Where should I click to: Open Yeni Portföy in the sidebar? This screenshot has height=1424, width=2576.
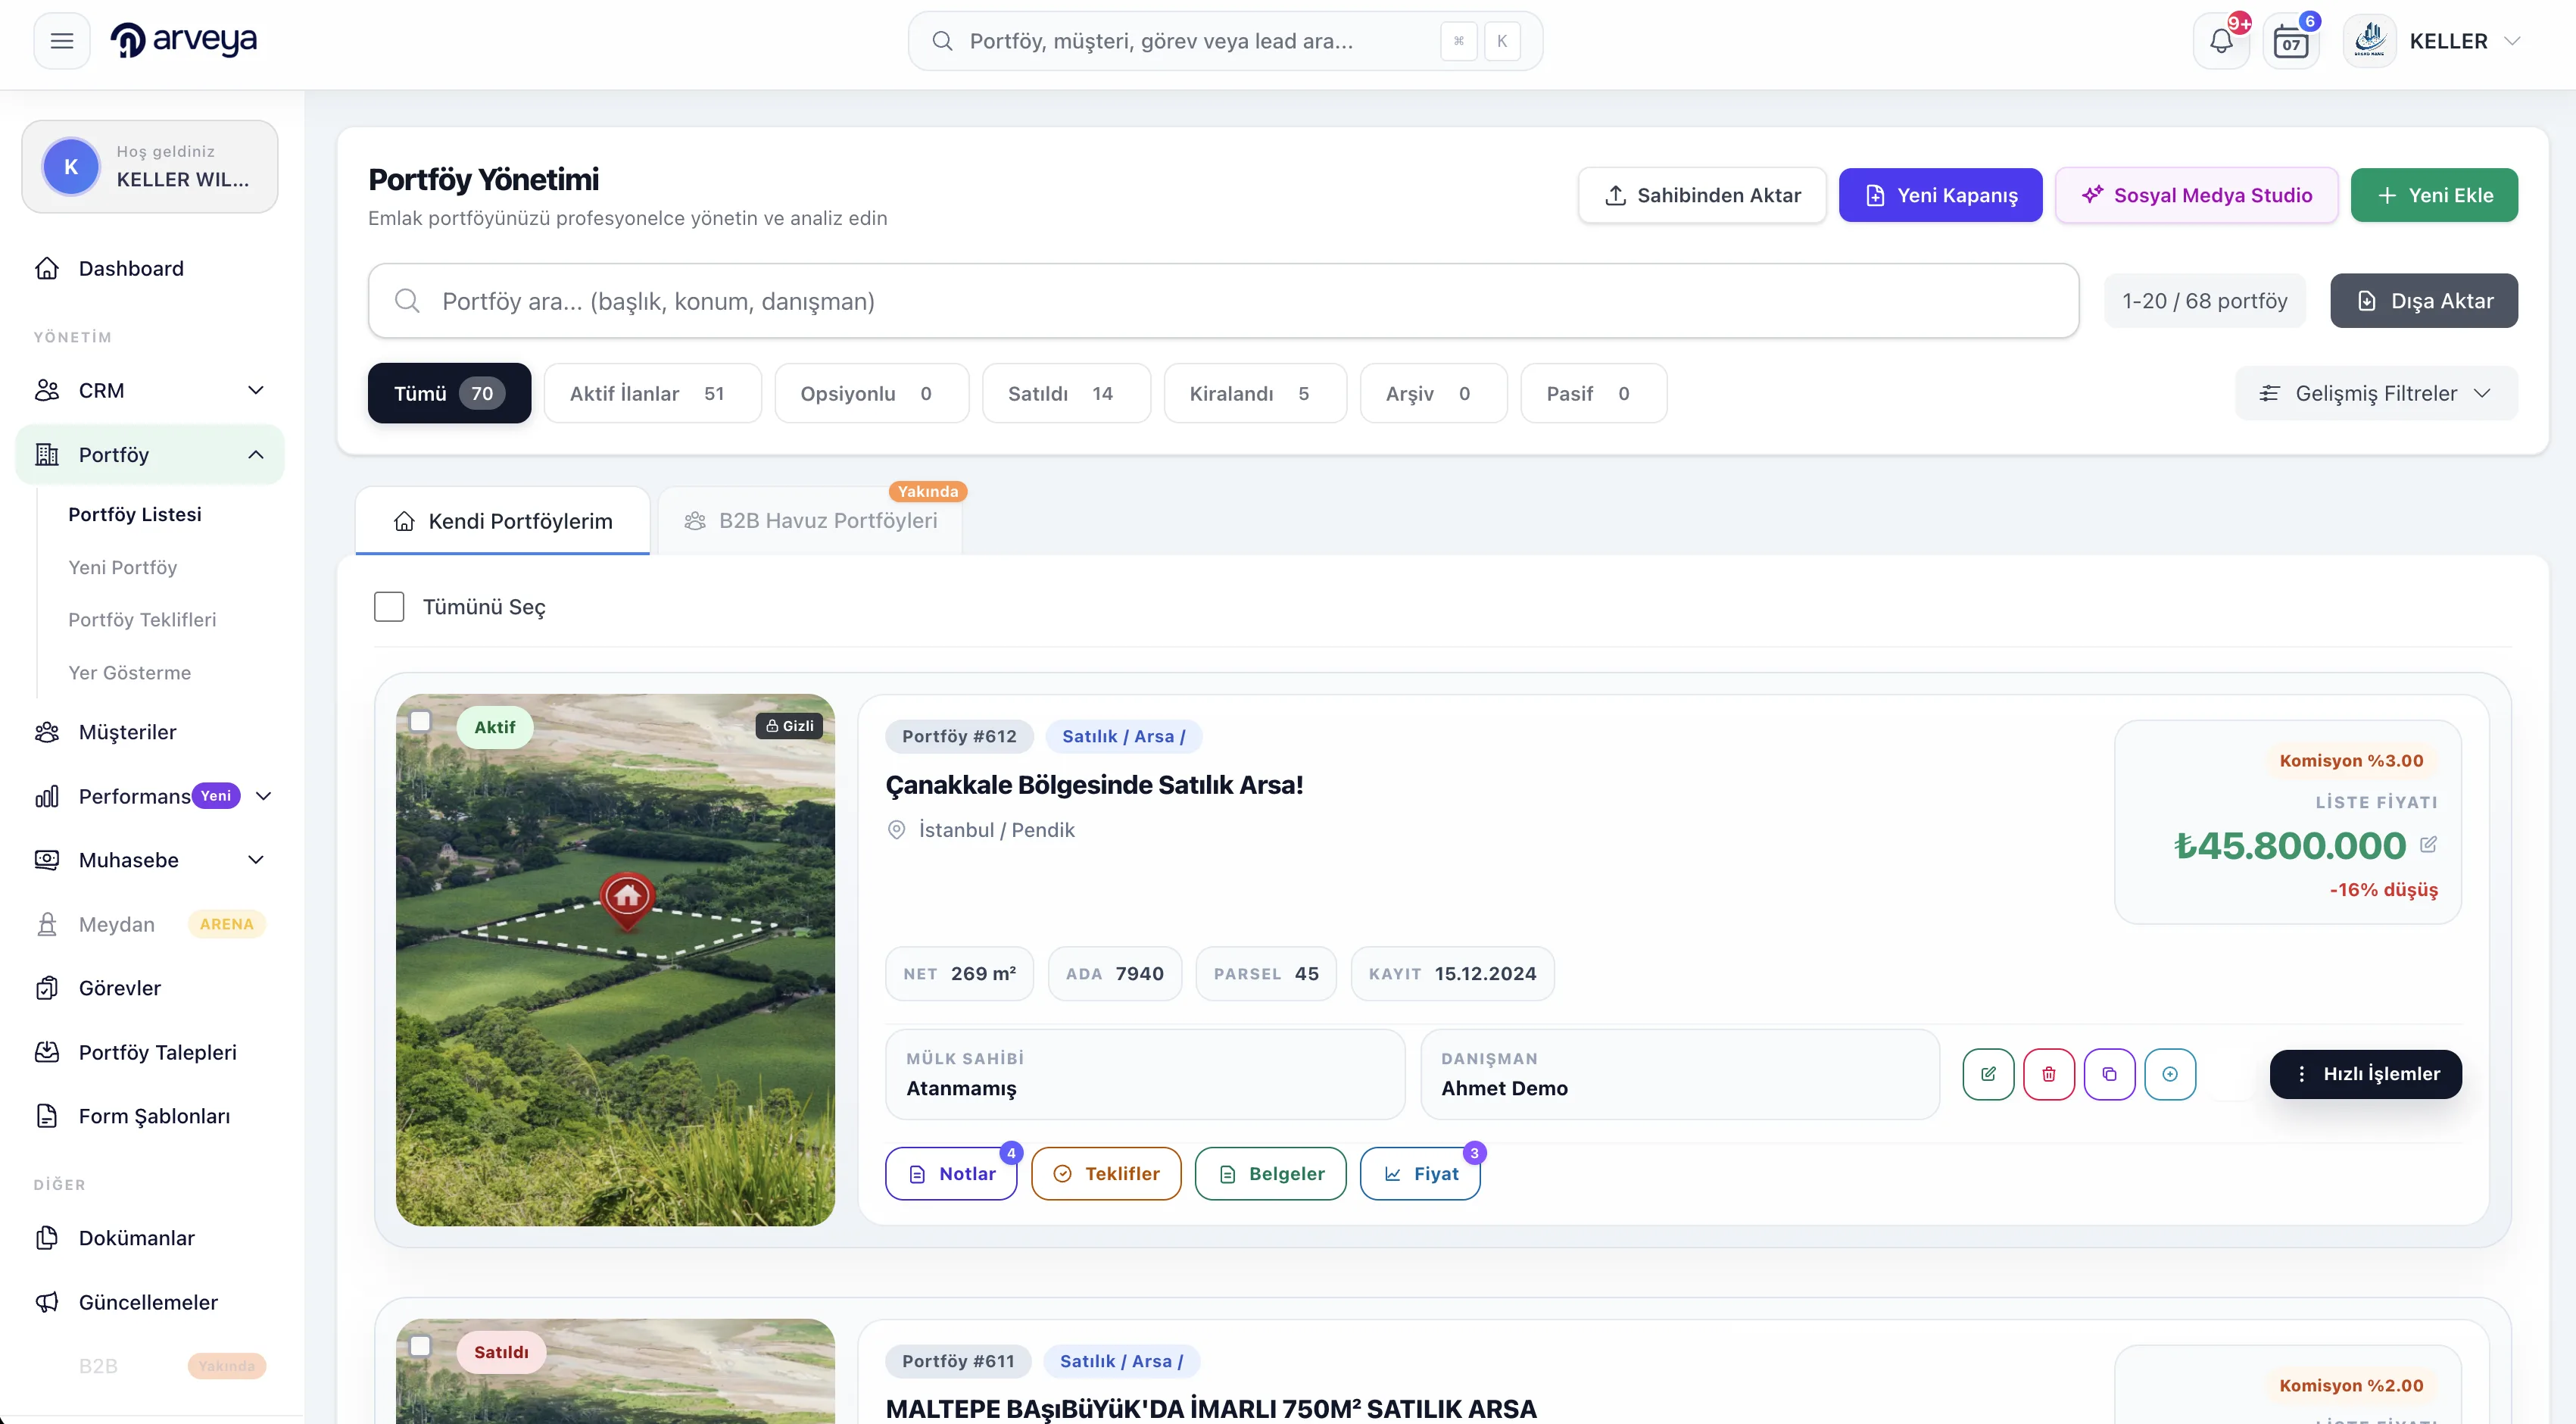pyautogui.click(x=123, y=567)
